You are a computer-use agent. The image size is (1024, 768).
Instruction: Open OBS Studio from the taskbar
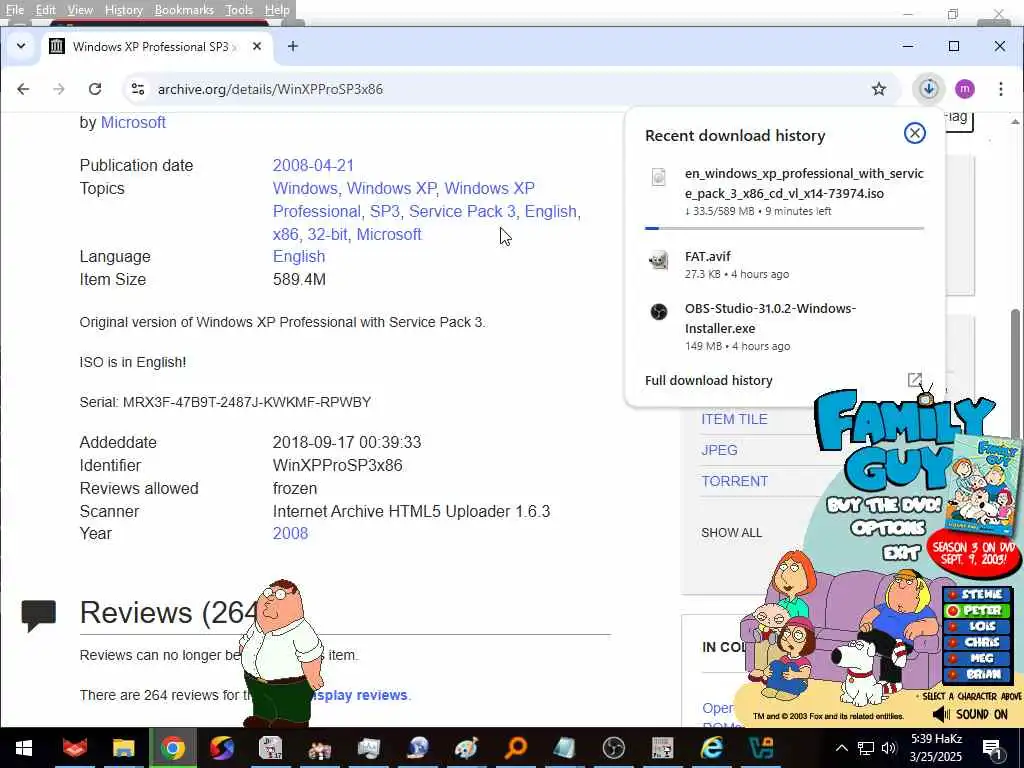point(613,748)
